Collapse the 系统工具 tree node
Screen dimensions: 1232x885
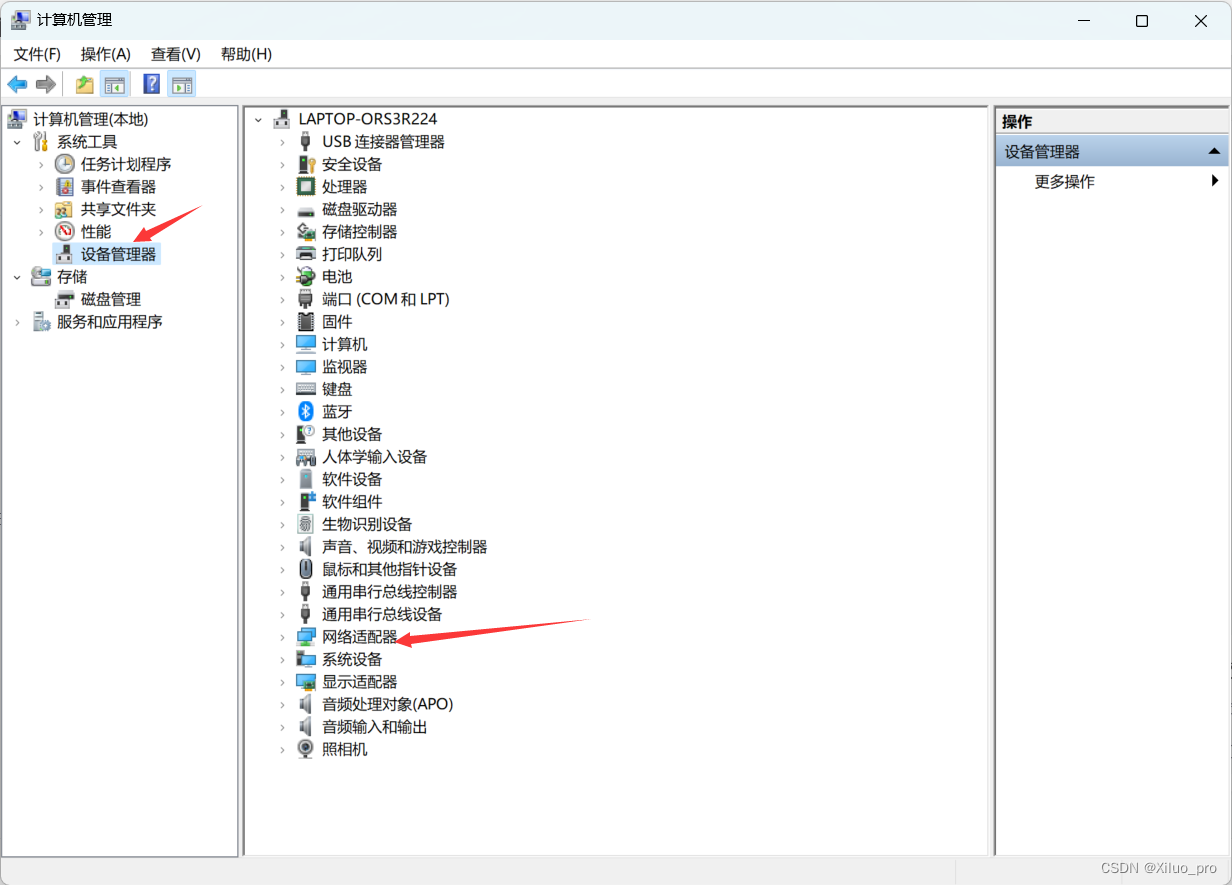17,142
